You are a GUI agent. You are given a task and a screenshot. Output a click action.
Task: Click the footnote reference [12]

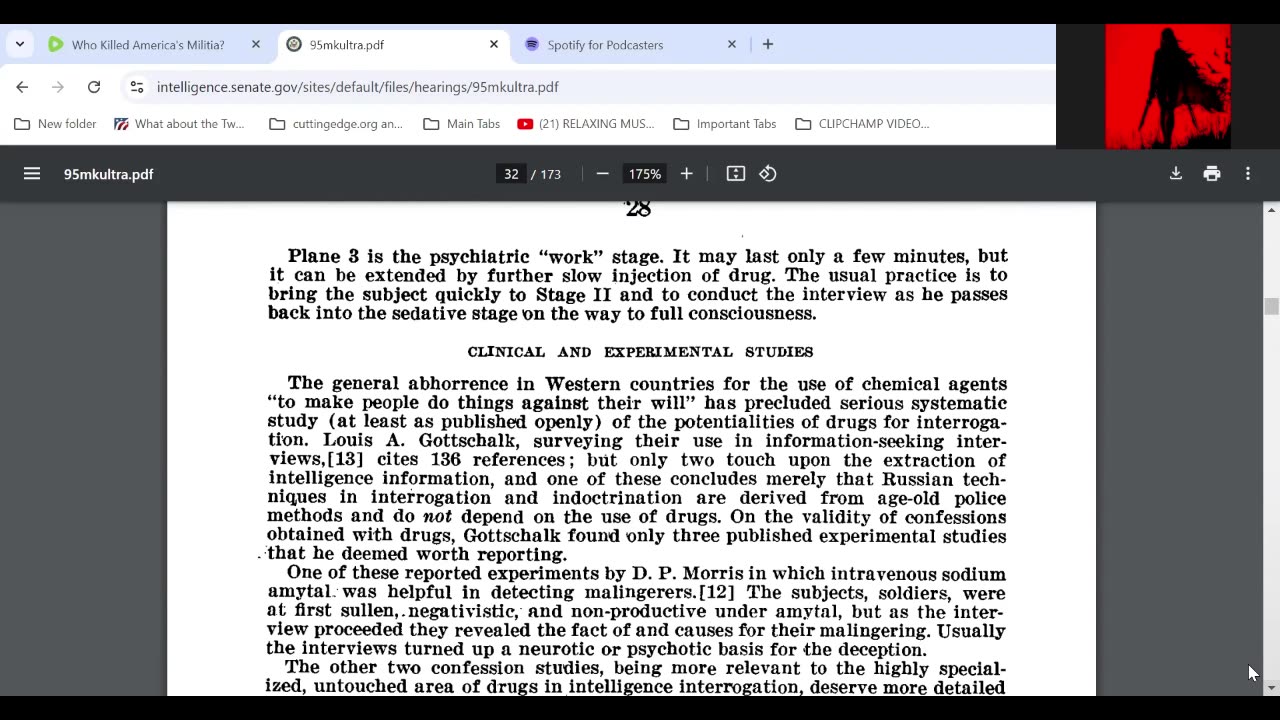pyautogui.click(x=716, y=592)
